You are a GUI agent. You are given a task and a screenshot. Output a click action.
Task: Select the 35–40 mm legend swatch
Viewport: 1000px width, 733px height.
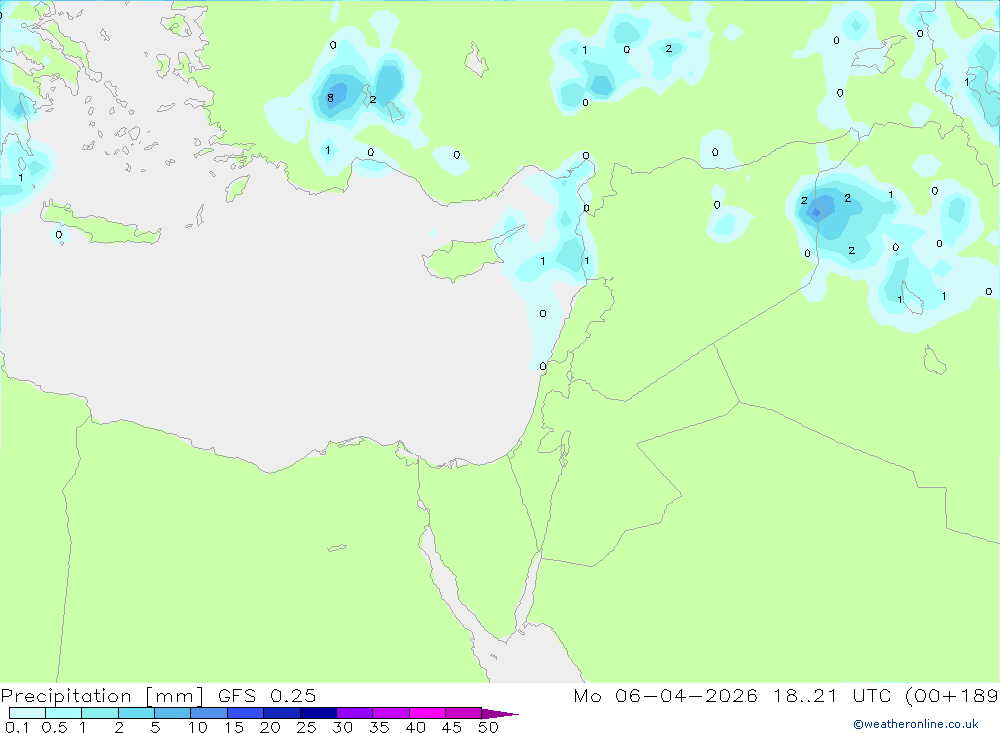(391, 713)
